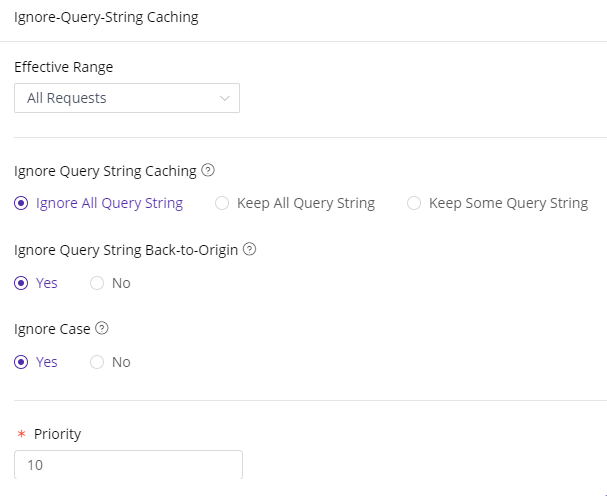Click the Effective Range label
607x496 pixels.
click(64, 67)
